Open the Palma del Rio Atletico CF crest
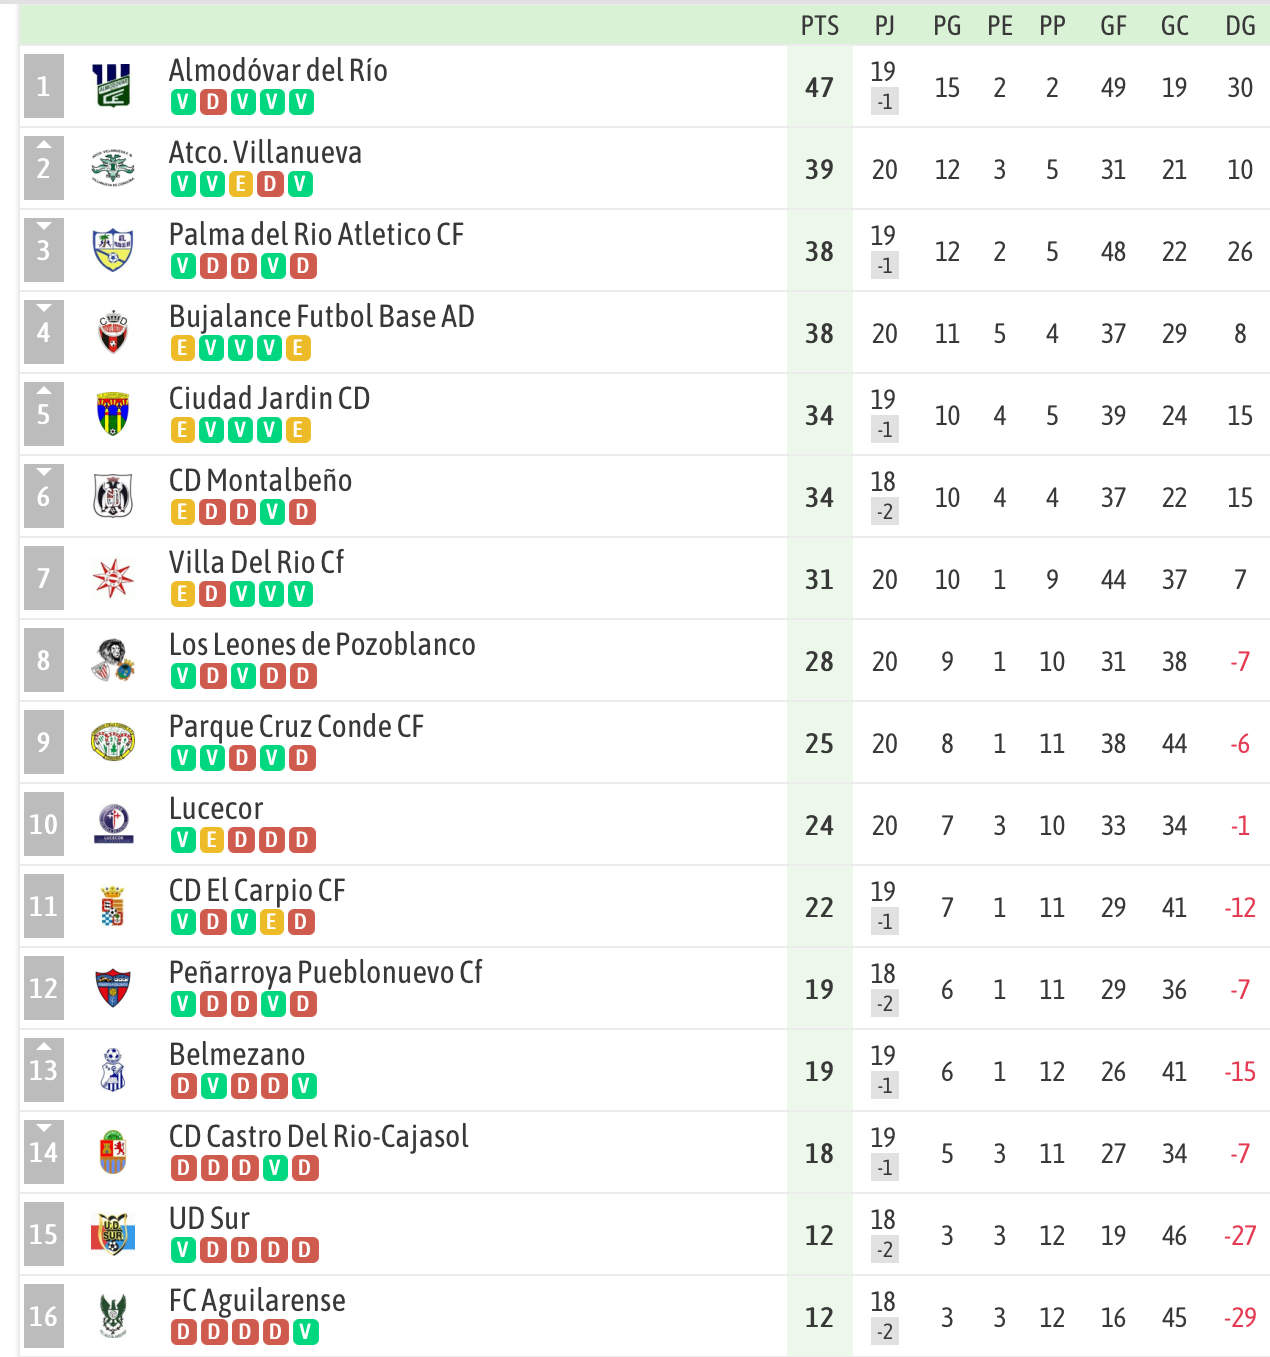The image size is (1270, 1357). tap(112, 250)
